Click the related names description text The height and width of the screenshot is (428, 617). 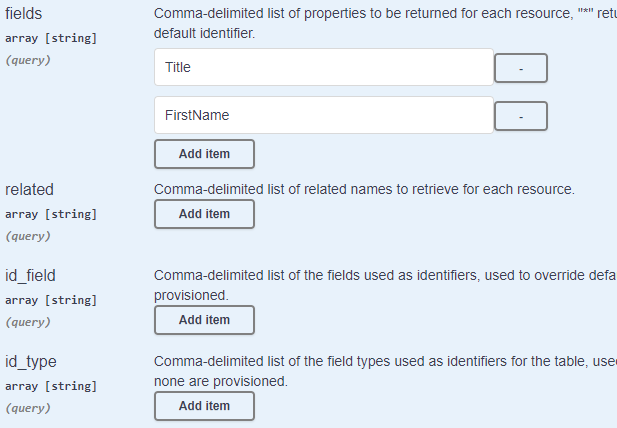click(363, 189)
